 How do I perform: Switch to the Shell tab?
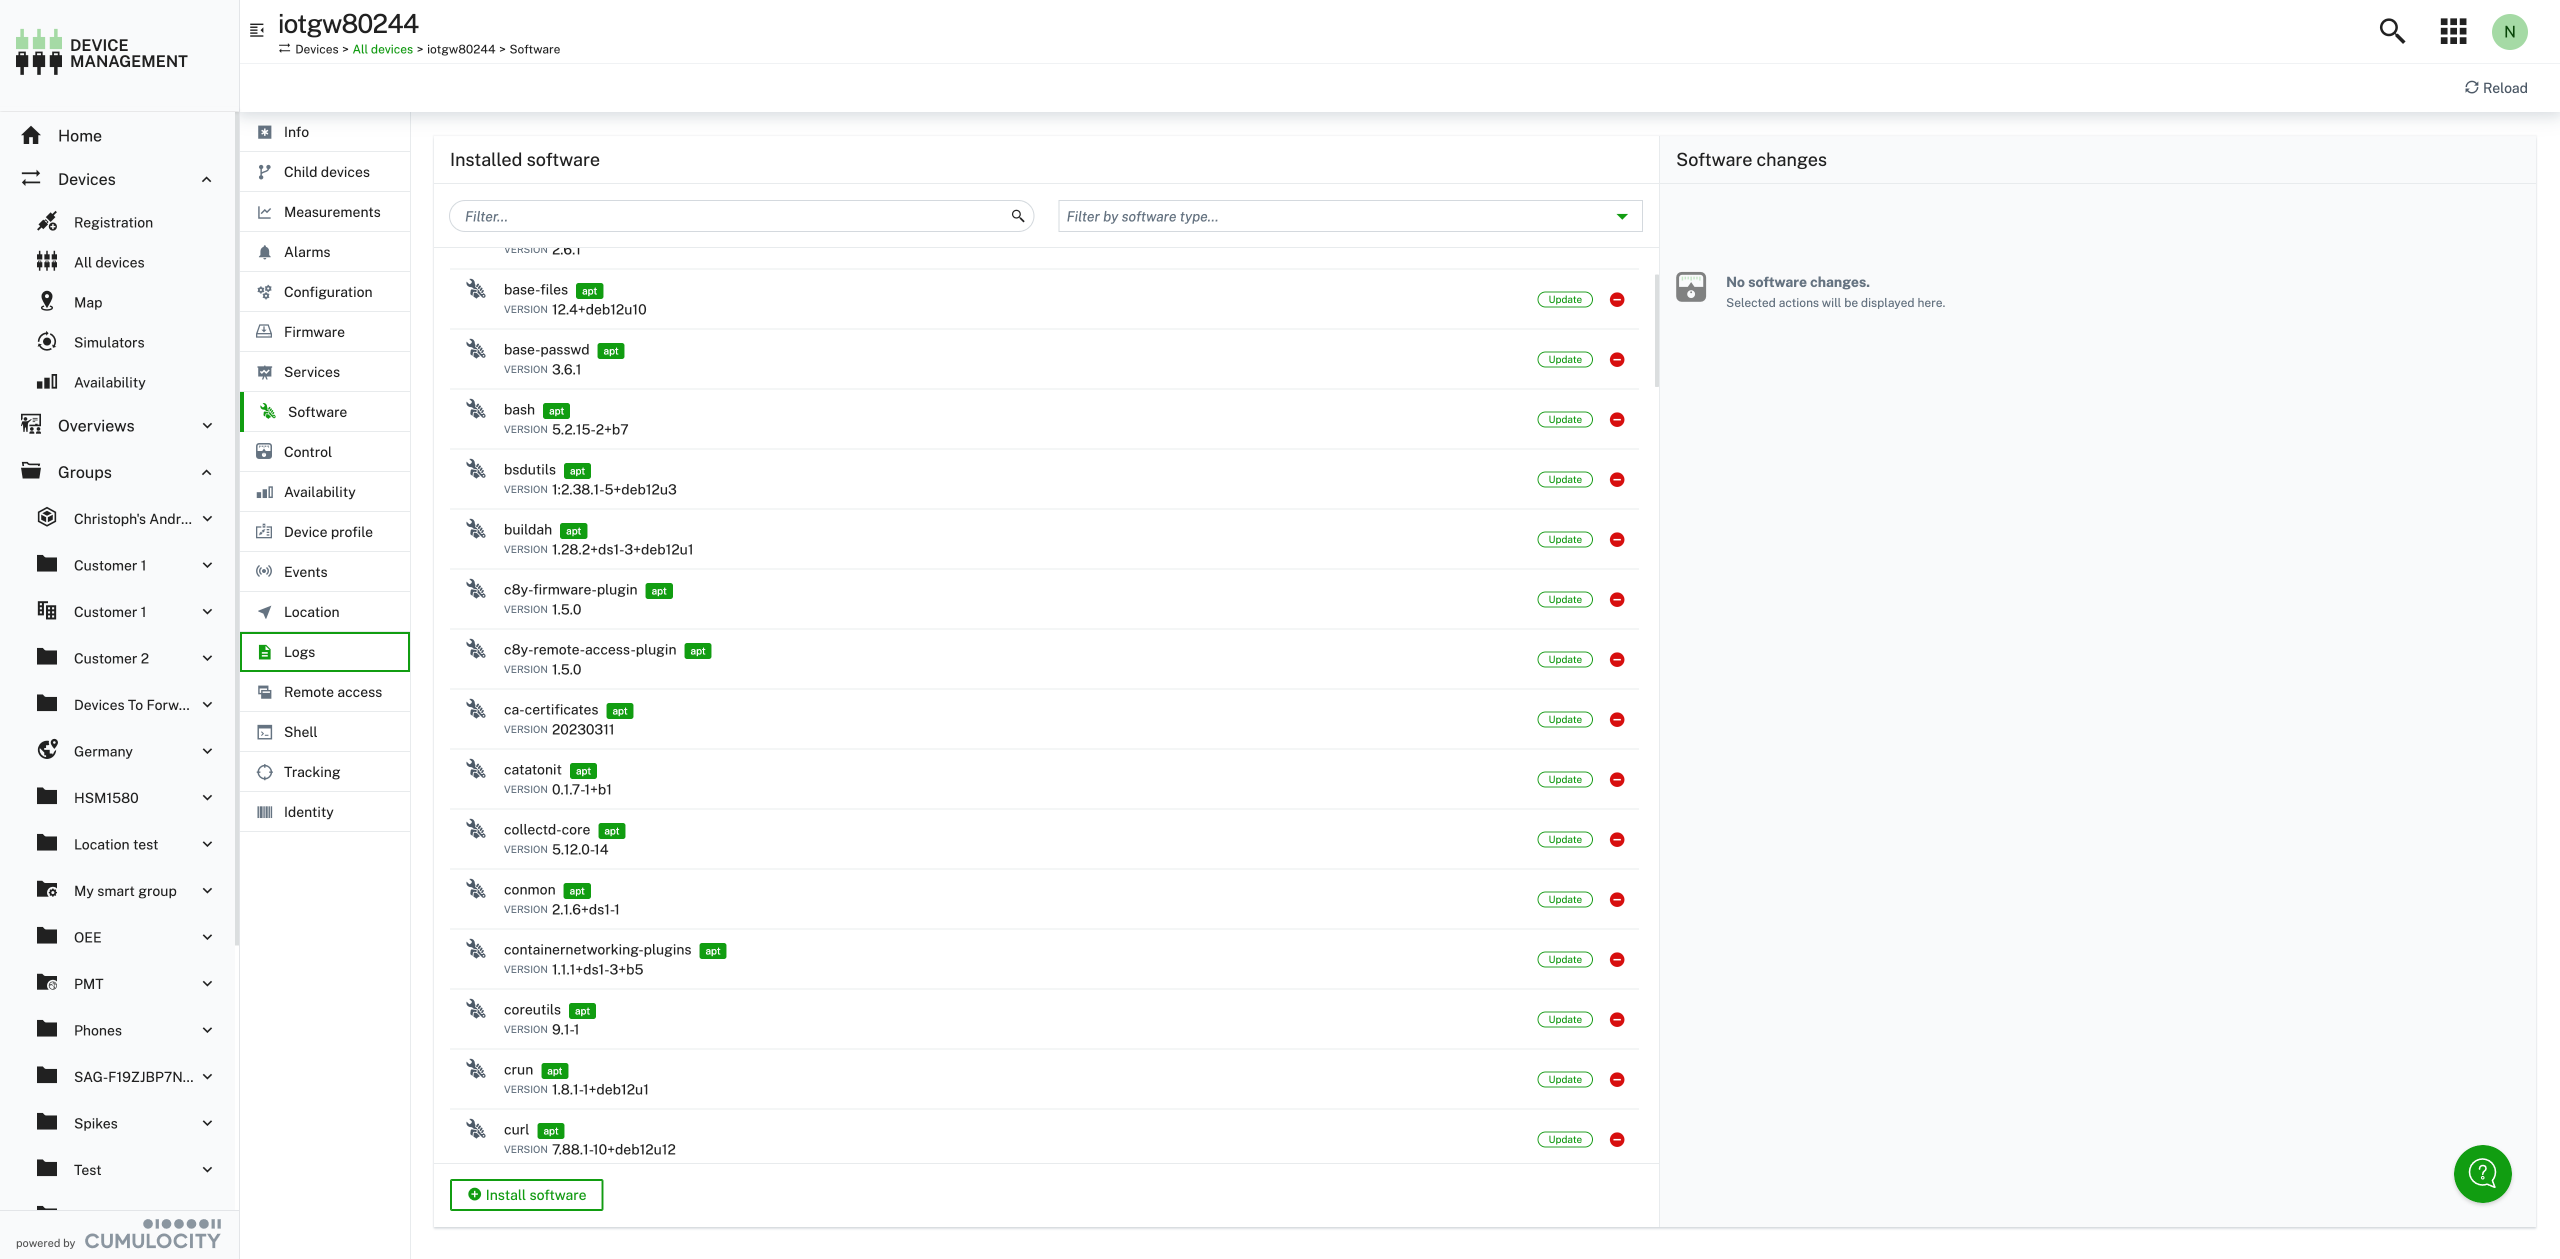pos(300,732)
